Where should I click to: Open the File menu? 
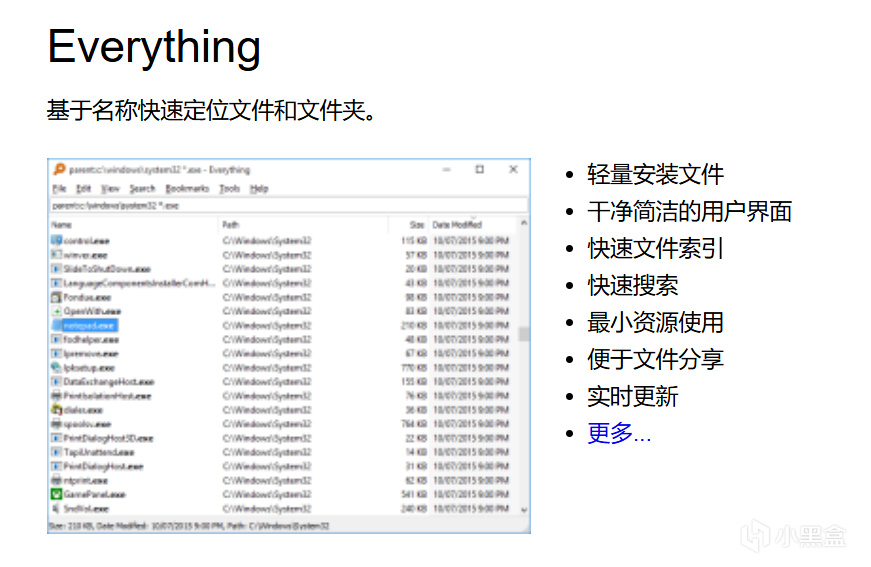tap(59, 189)
